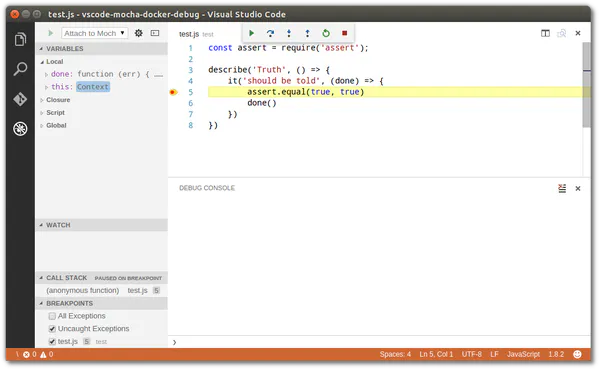
Task: Click line number 3 in gutter
Action: coord(191,70)
